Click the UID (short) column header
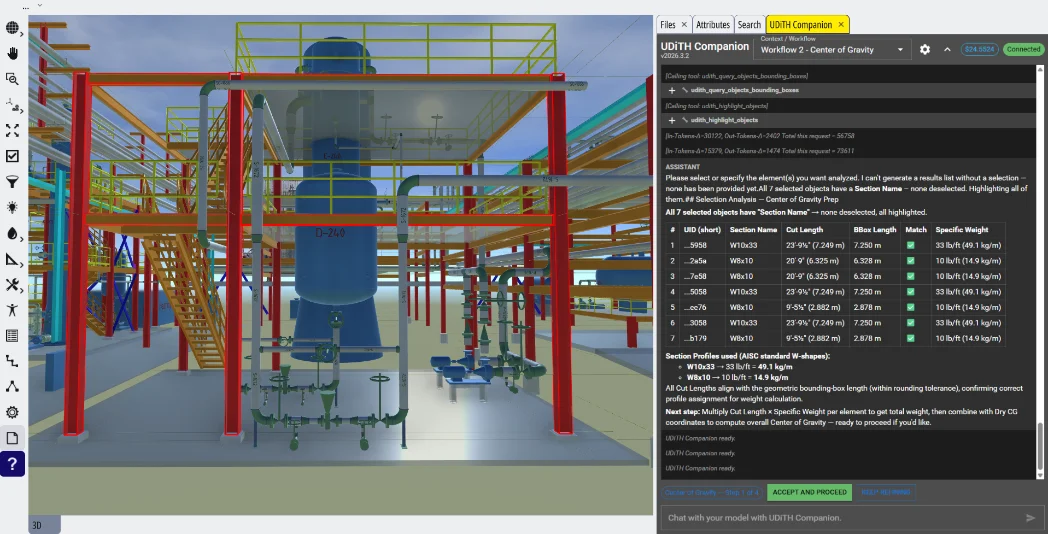Image resolution: width=1048 pixels, height=534 pixels. (x=702, y=229)
